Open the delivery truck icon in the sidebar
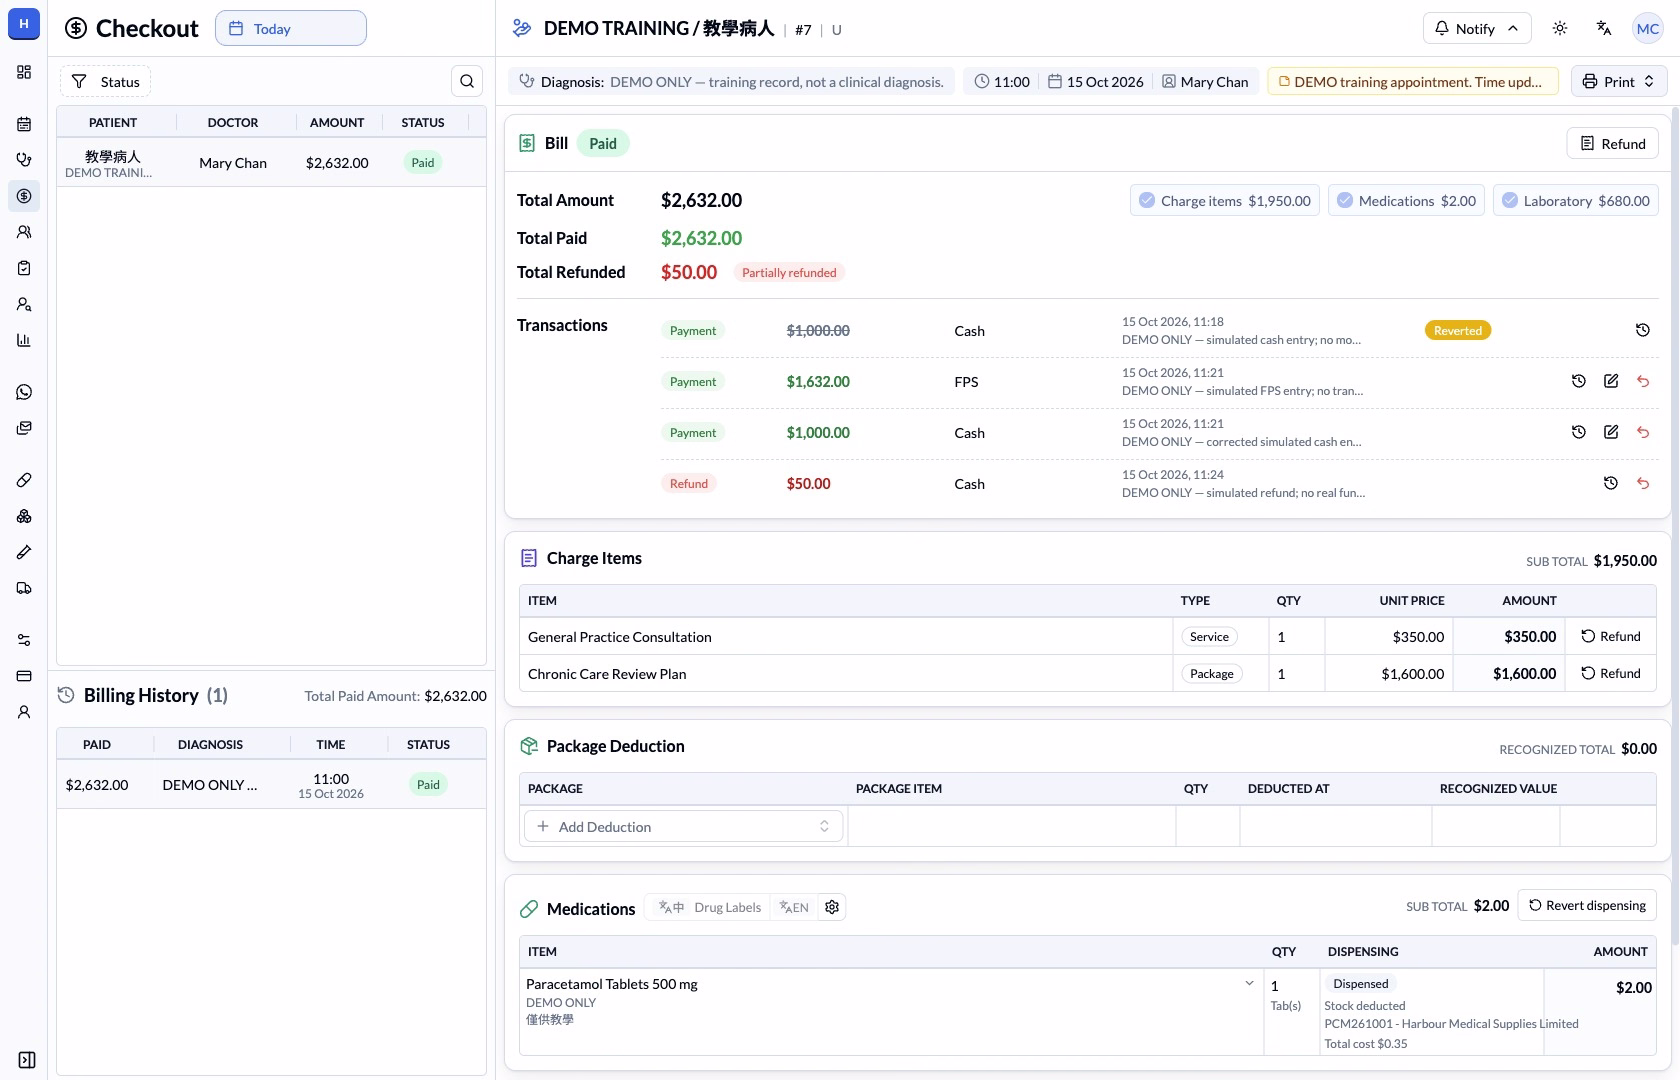1680x1080 pixels. (24, 588)
